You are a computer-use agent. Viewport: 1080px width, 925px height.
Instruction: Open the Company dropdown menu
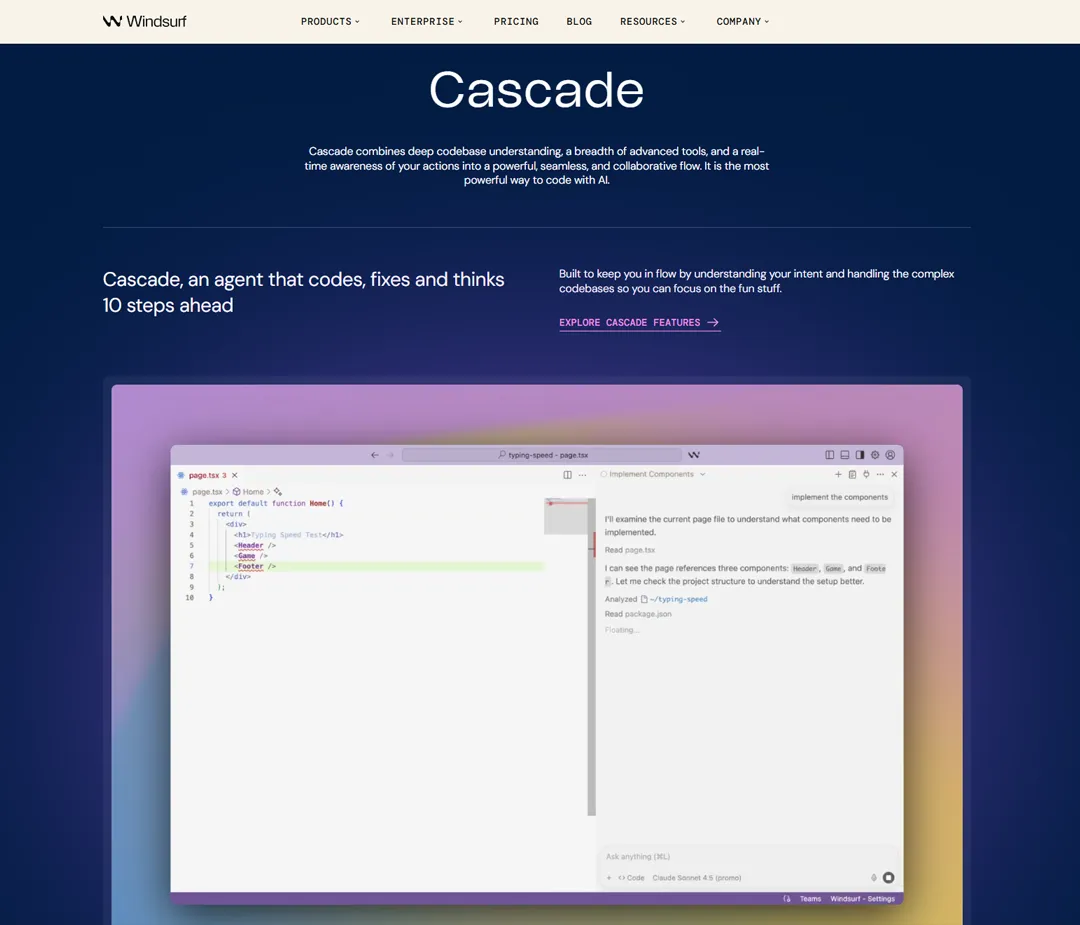pyautogui.click(x=742, y=21)
